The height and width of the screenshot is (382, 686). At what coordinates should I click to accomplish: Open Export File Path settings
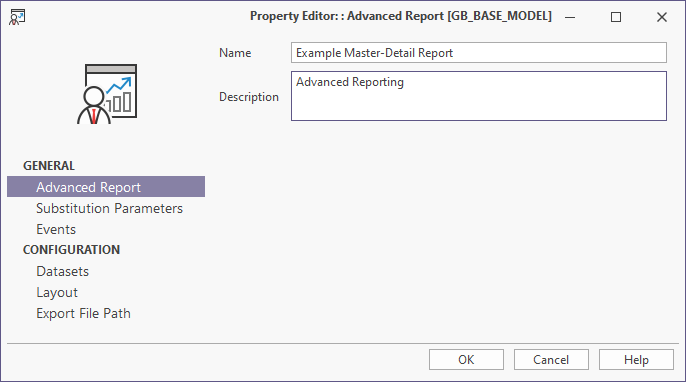click(83, 313)
